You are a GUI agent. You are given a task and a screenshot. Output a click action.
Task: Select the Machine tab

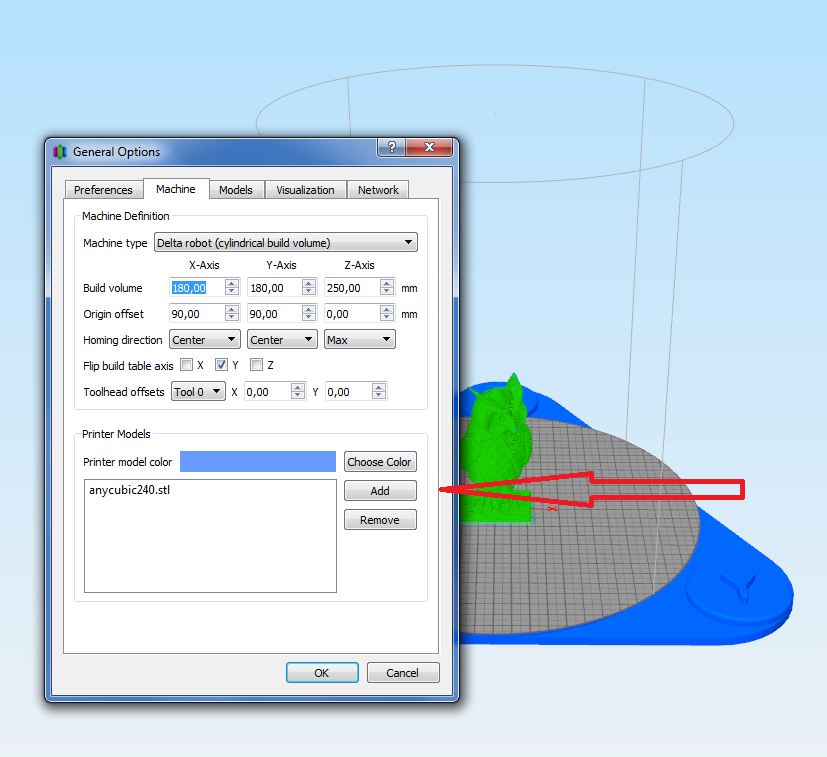click(x=176, y=189)
